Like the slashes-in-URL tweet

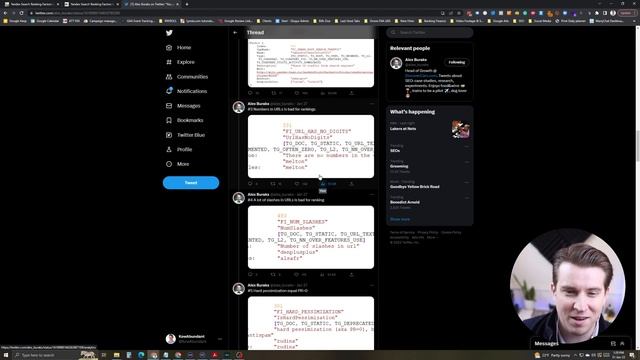297,275
